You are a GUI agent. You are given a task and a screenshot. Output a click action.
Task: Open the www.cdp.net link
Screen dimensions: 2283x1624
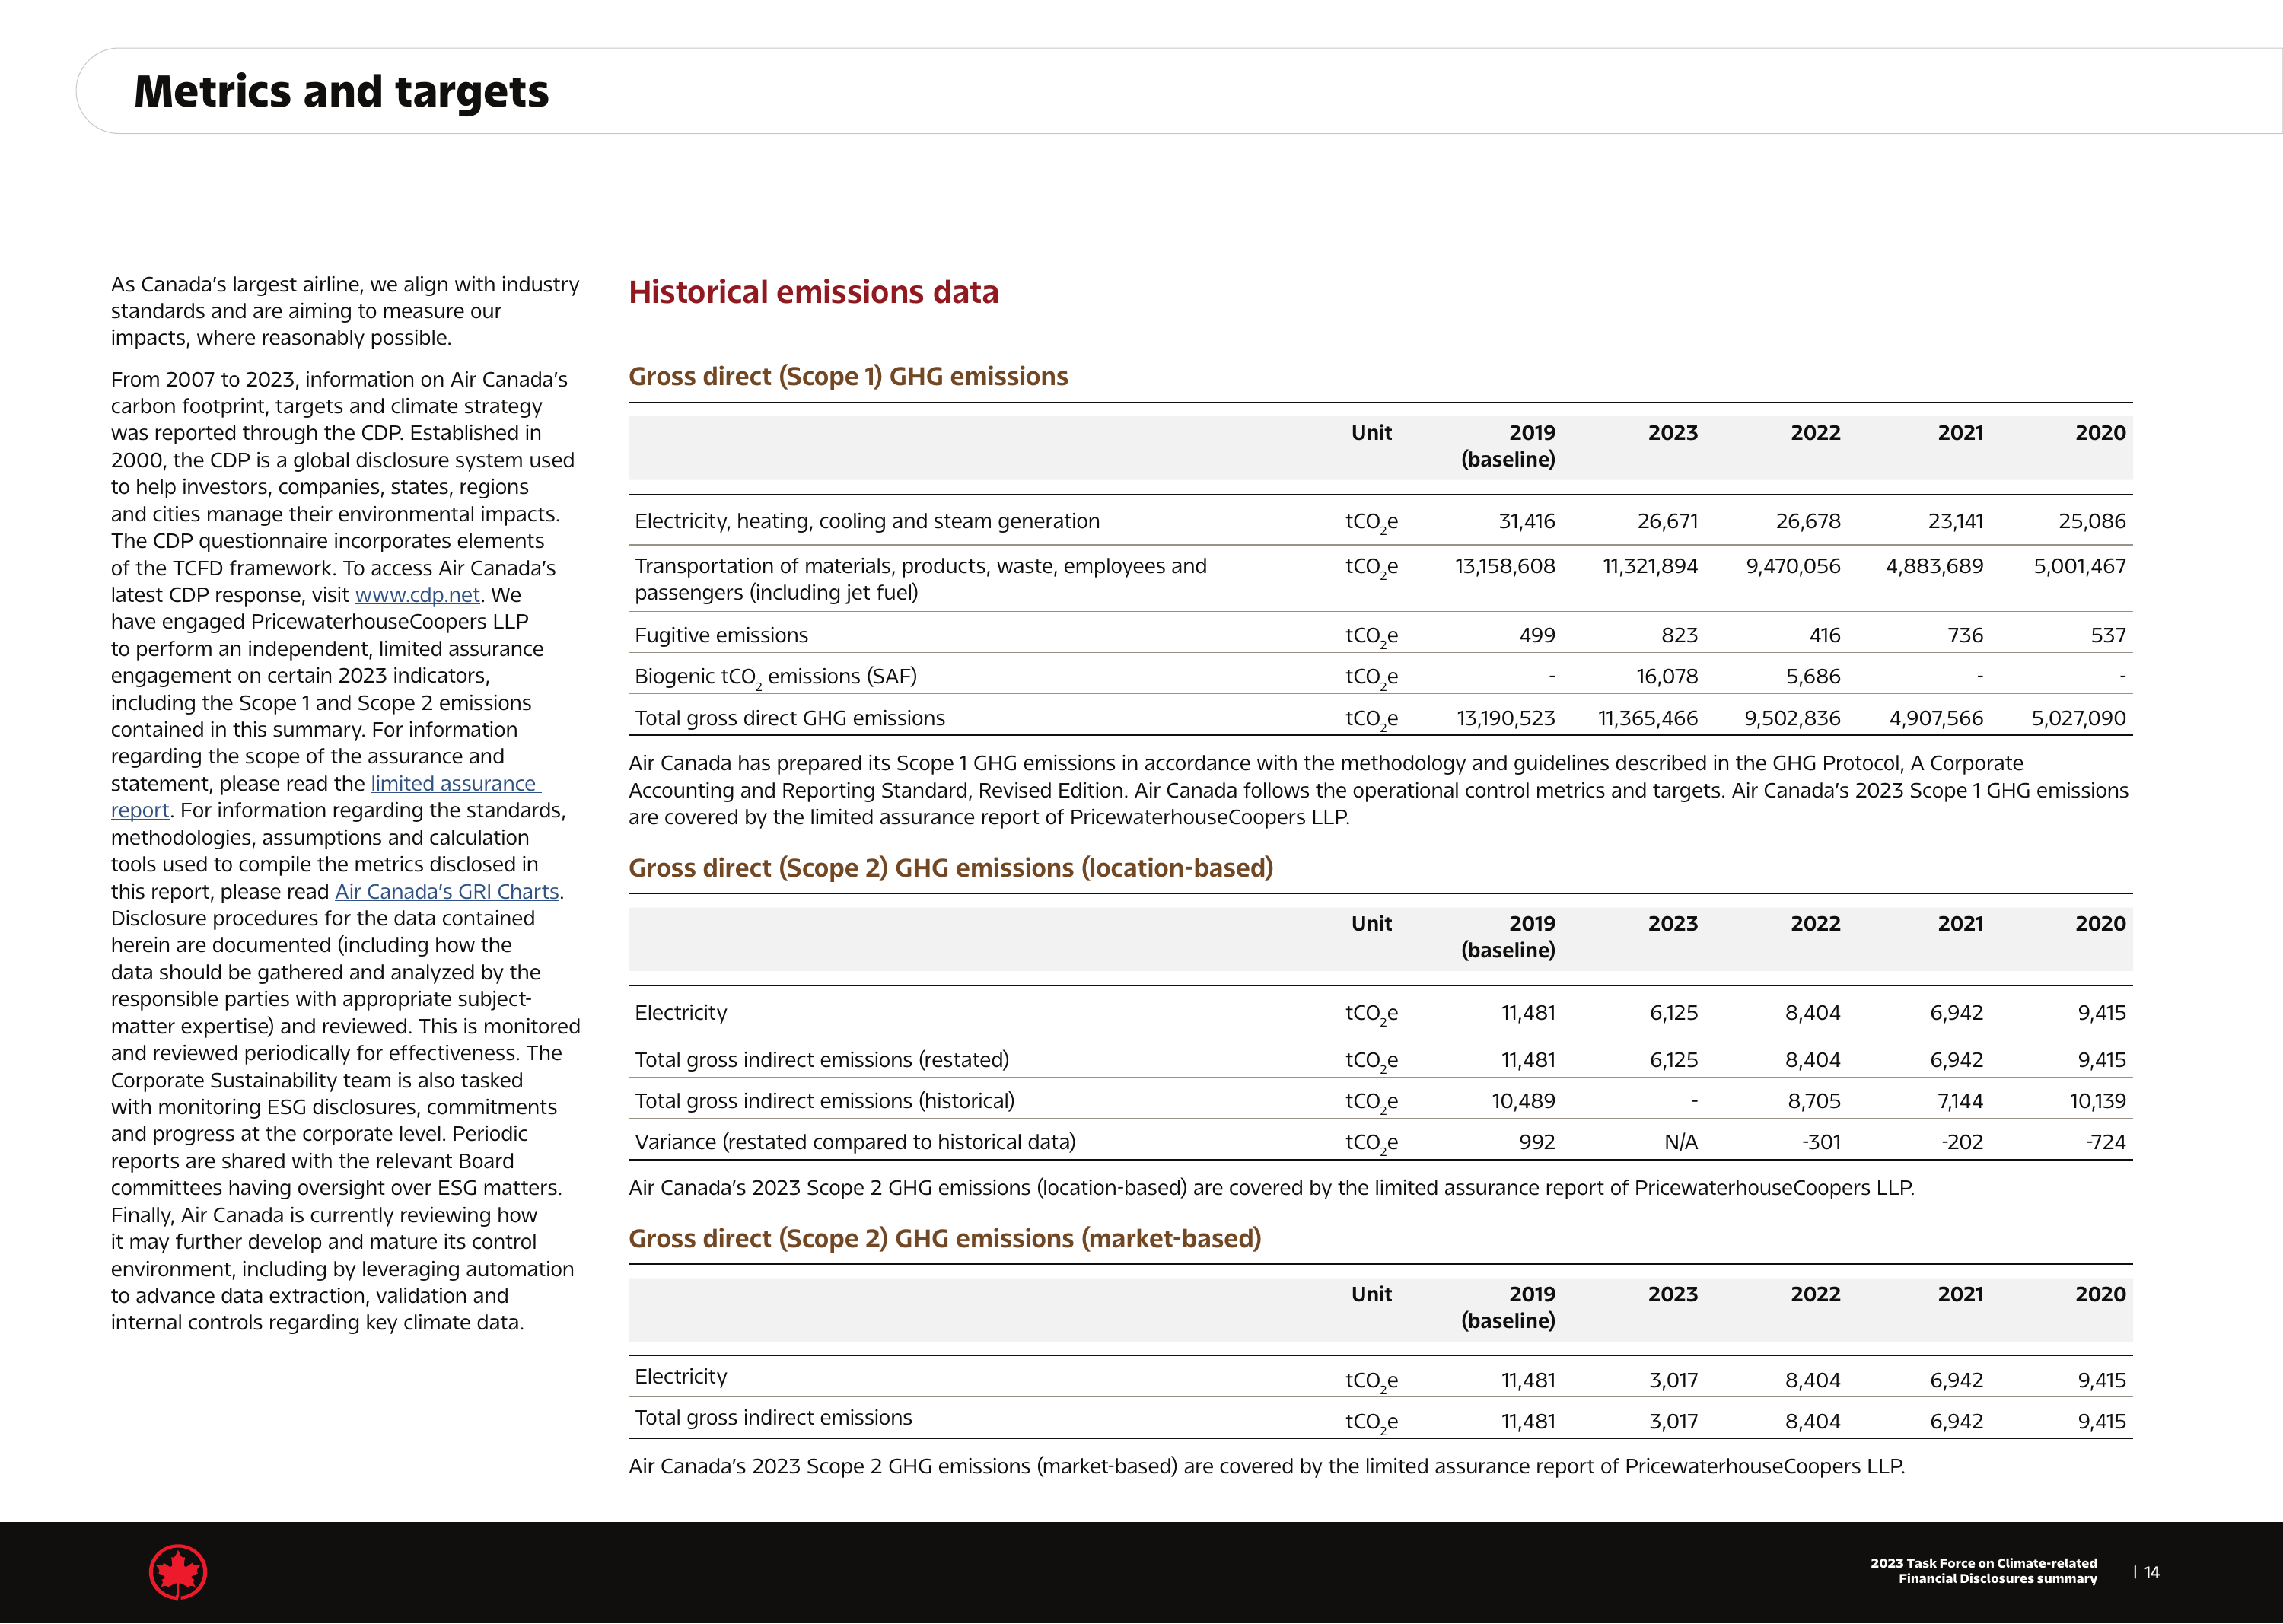point(417,595)
